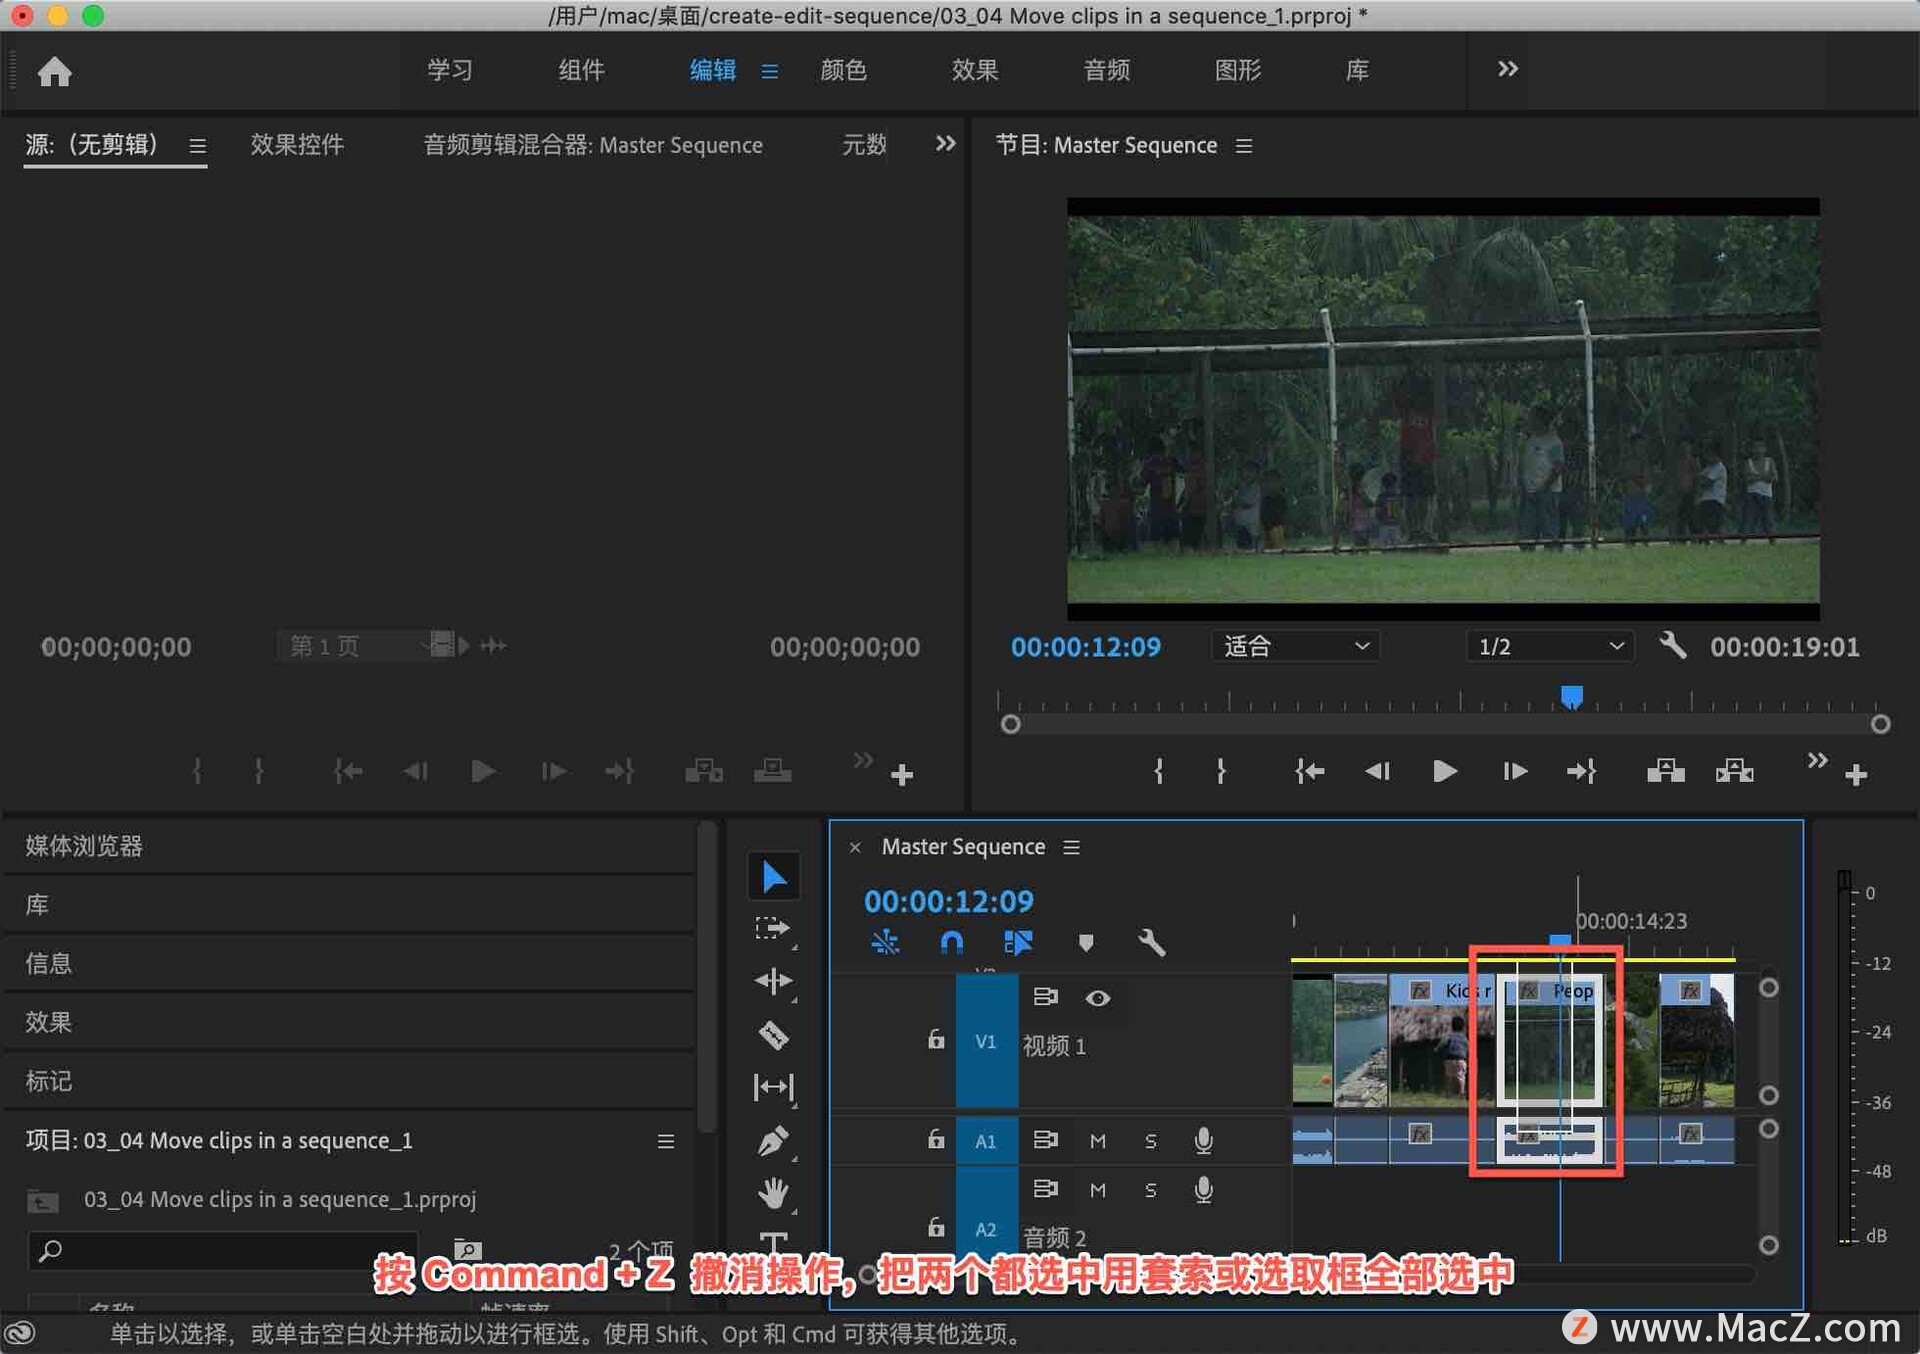Enable voice-over record on A2
Screen dimensions: 1920x1354
pyautogui.click(x=1204, y=1189)
